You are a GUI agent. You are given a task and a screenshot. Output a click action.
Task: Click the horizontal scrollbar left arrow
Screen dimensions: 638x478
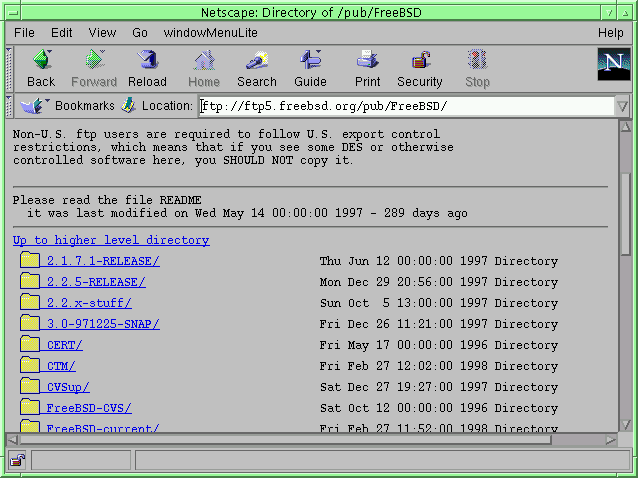point(12,440)
